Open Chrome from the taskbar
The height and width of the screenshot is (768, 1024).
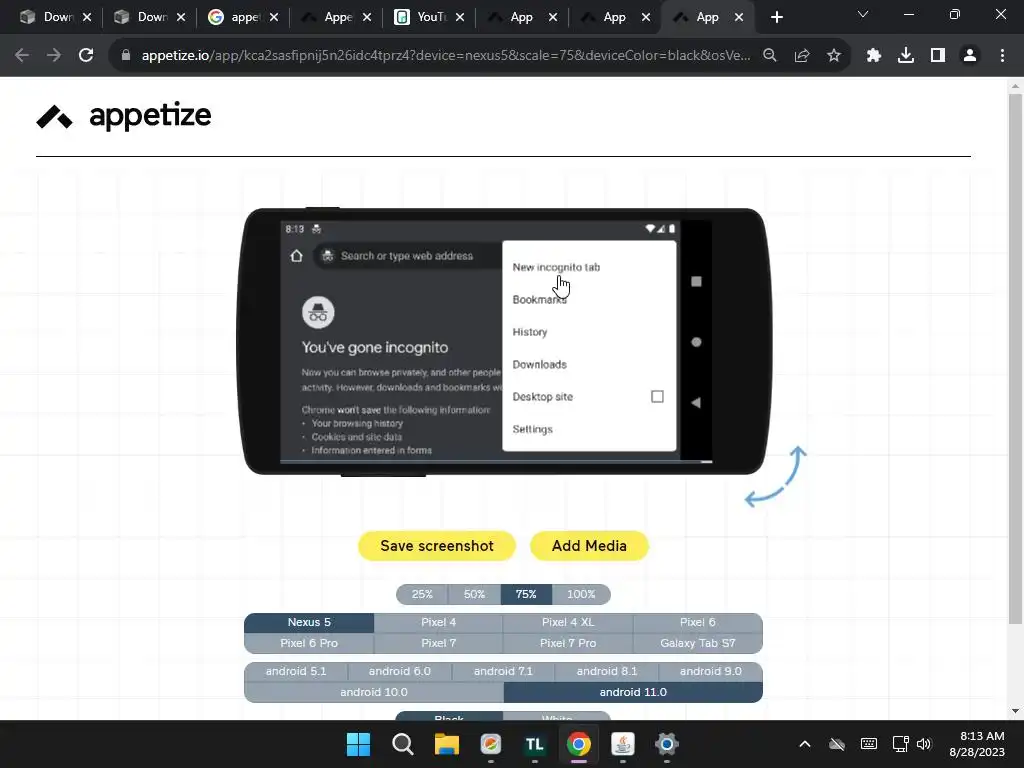[579, 744]
